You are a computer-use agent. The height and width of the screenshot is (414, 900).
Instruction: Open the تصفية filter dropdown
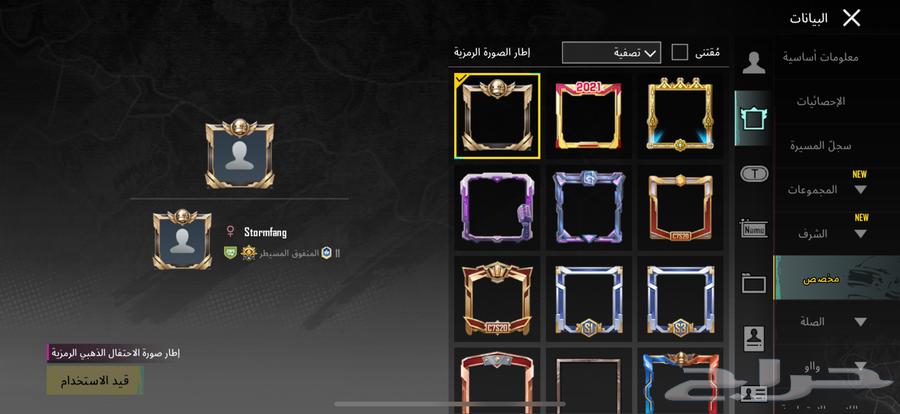pos(611,52)
